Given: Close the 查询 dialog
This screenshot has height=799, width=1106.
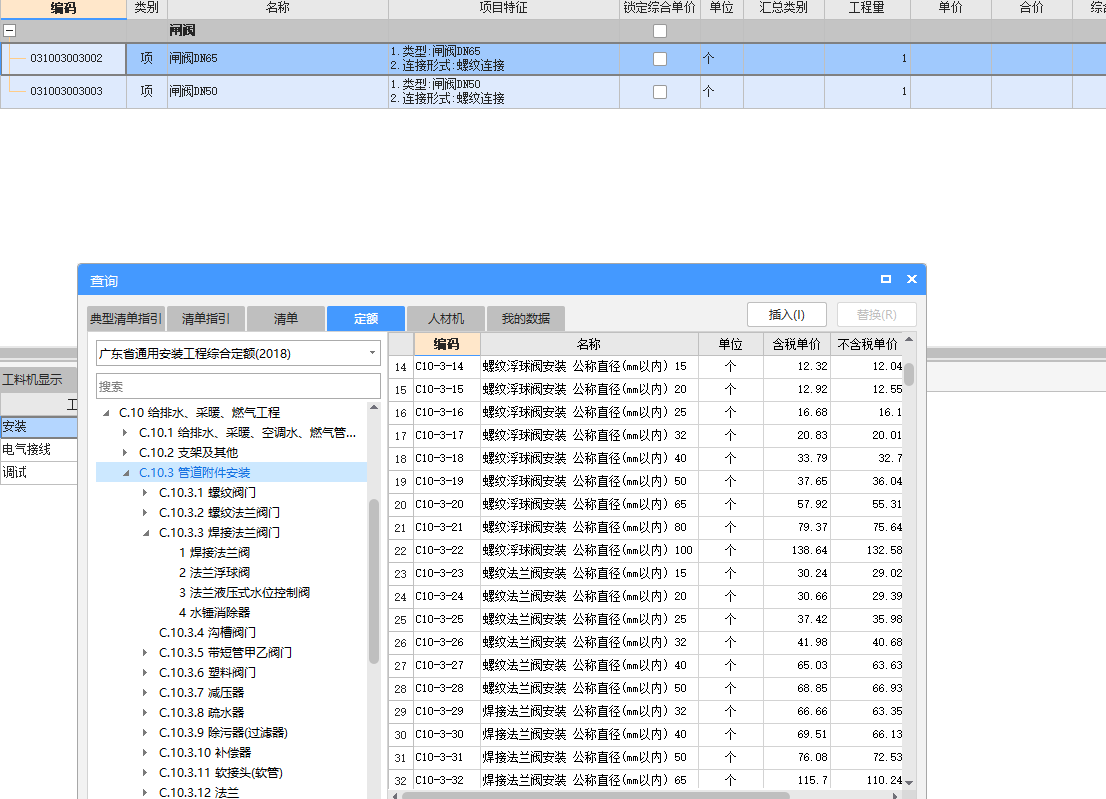Looking at the screenshot, I should [911, 279].
